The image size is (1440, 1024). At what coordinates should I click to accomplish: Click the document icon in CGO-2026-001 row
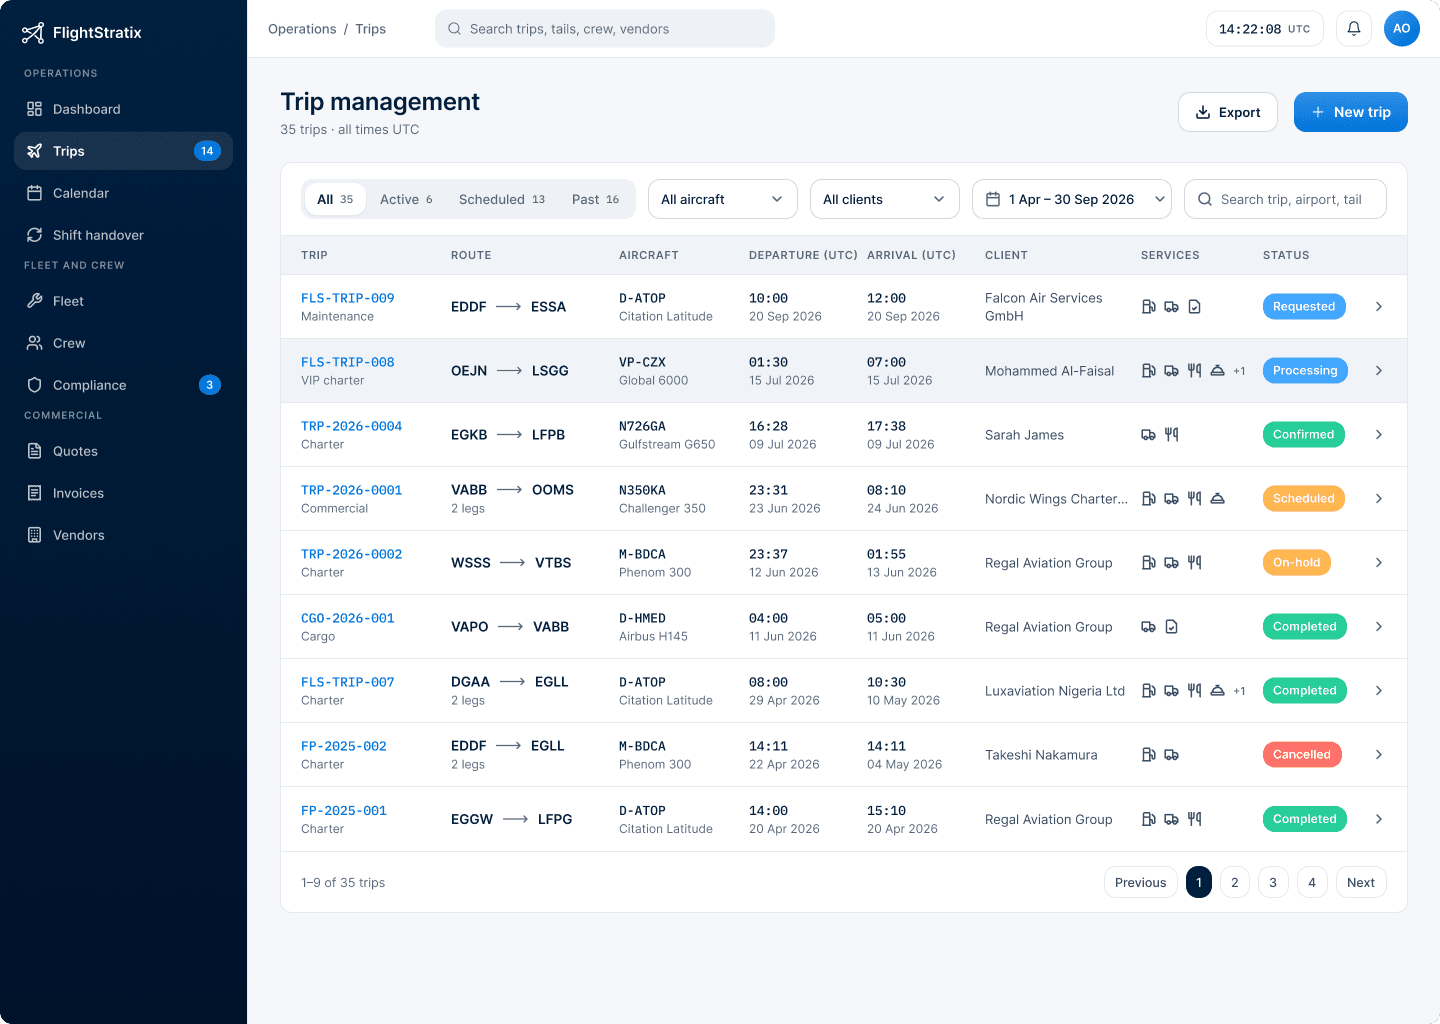pos(1172,627)
